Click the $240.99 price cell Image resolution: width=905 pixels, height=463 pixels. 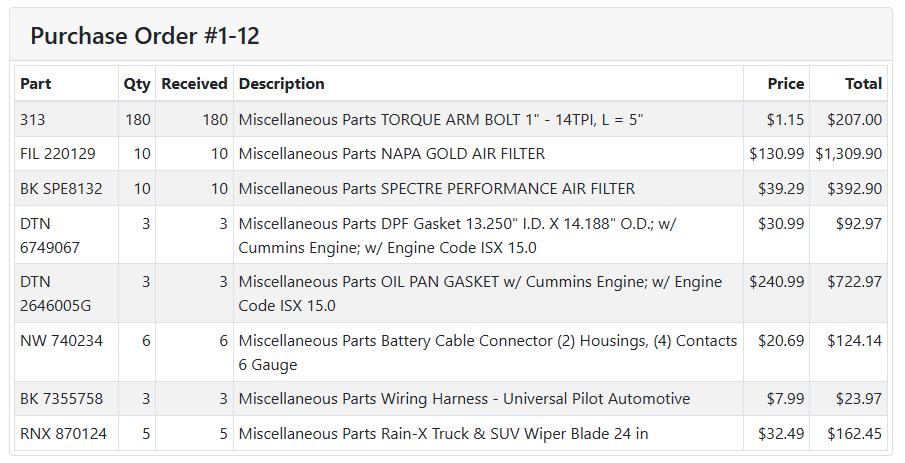(776, 282)
